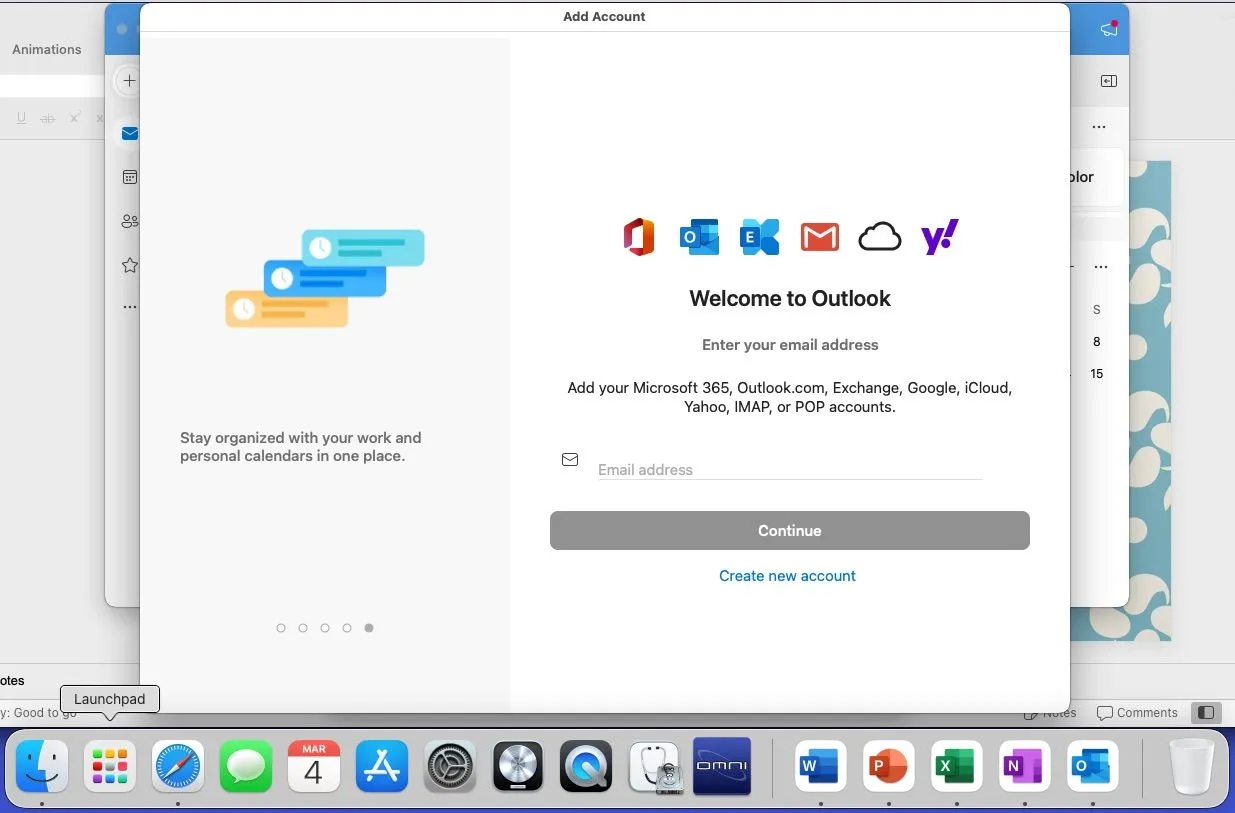Click the ellipsis at bottom of Outlook sidebar
The width and height of the screenshot is (1235, 813).
click(x=129, y=307)
